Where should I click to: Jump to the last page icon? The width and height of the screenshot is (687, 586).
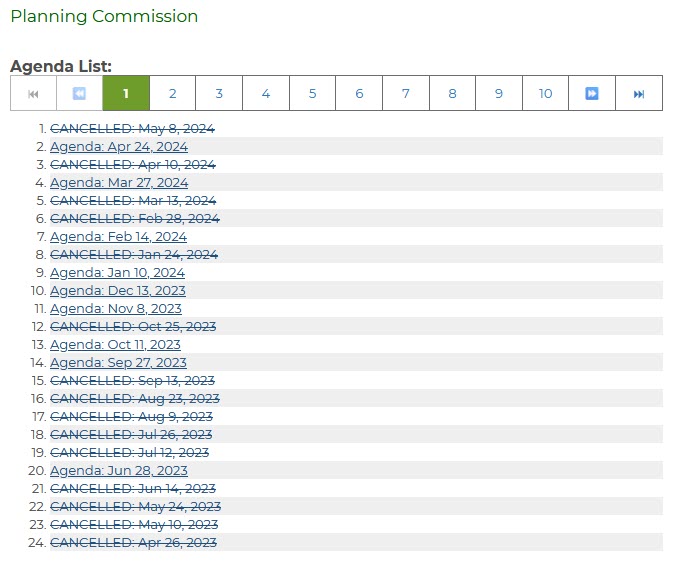[x=639, y=93]
